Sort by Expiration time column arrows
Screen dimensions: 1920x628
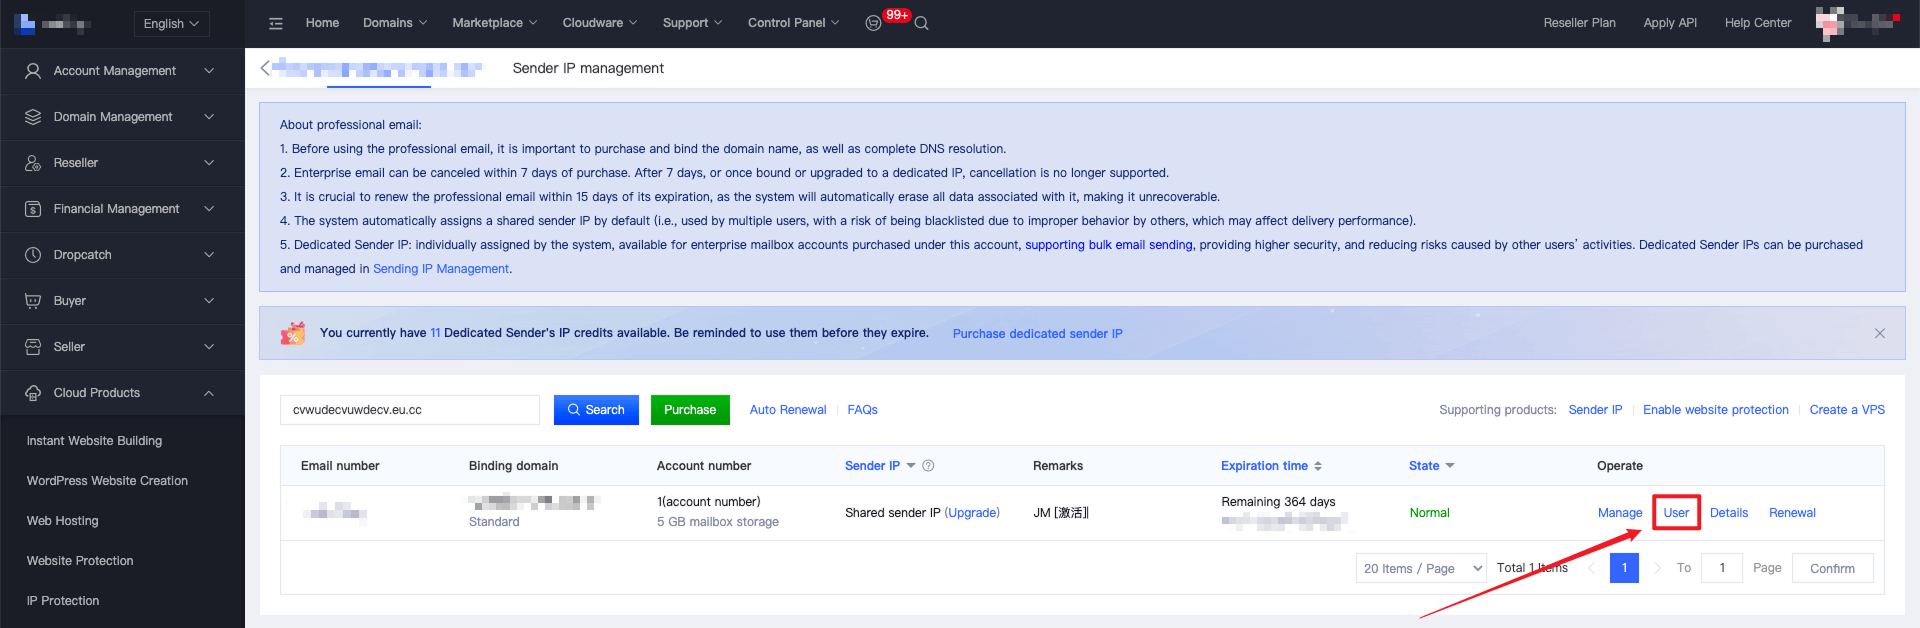[x=1318, y=466]
